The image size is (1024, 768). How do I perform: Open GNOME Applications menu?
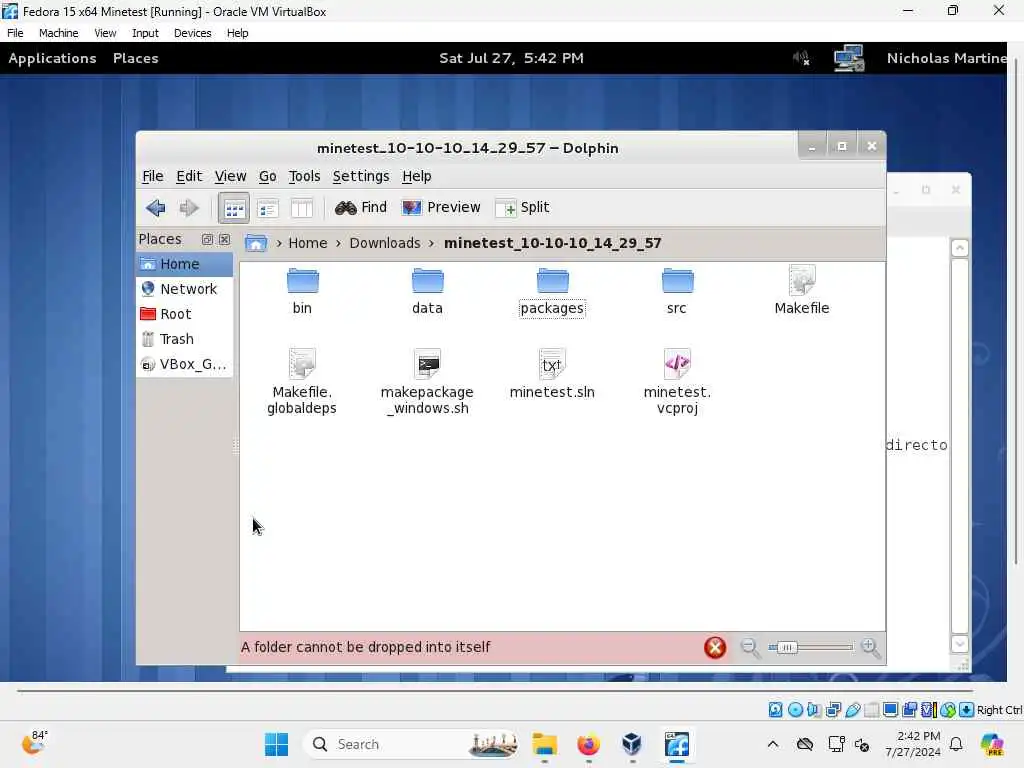[52, 58]
